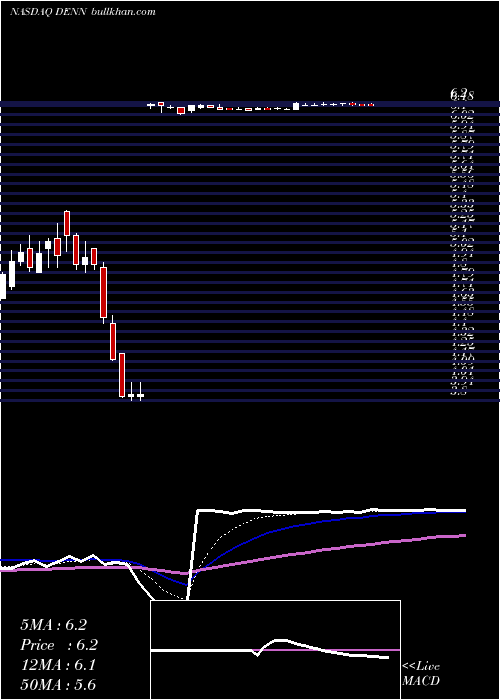Click the 'NASDAQ DENN bullkhan.com' chart title
Screen dimensions: 500x700
(x=83, y=12)
